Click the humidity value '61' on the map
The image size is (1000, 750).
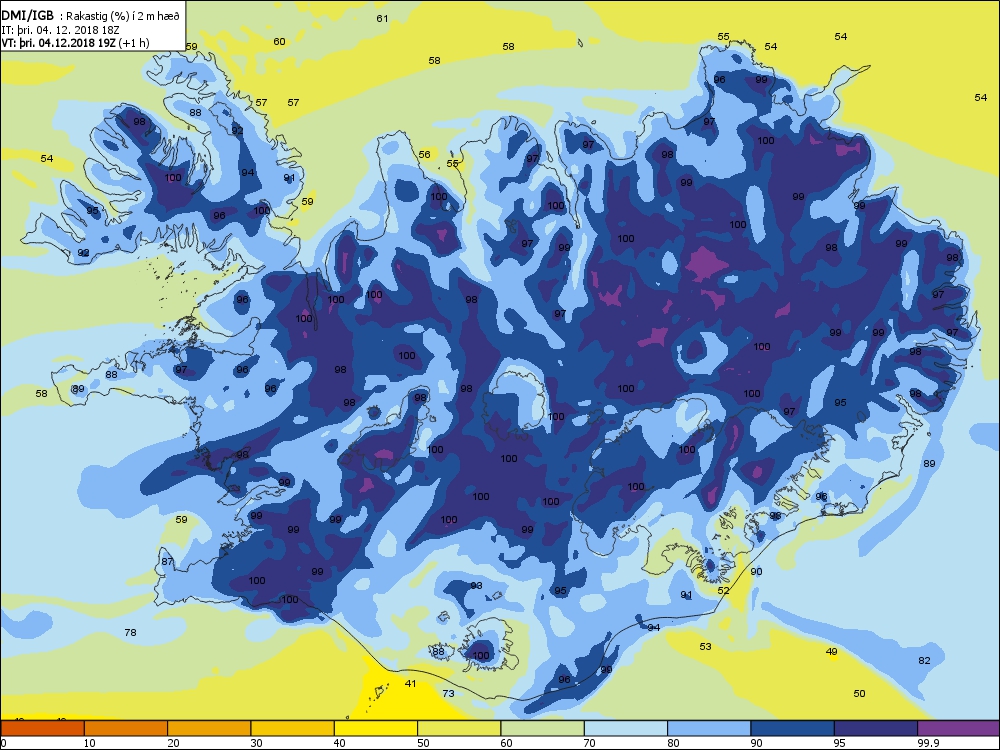(382, 18)
